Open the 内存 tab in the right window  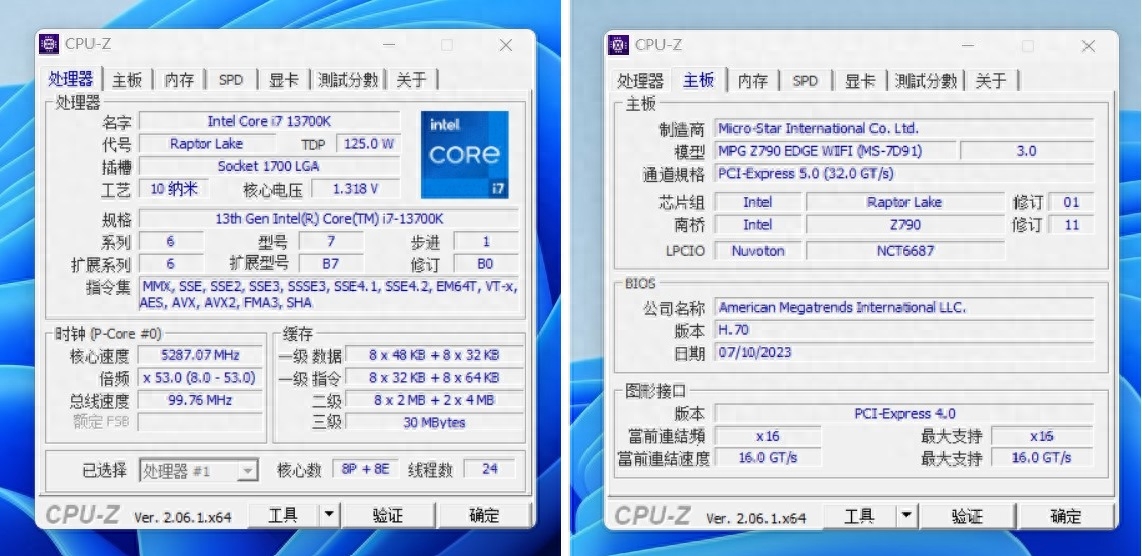pyautogui.click(x=753, y=80)
